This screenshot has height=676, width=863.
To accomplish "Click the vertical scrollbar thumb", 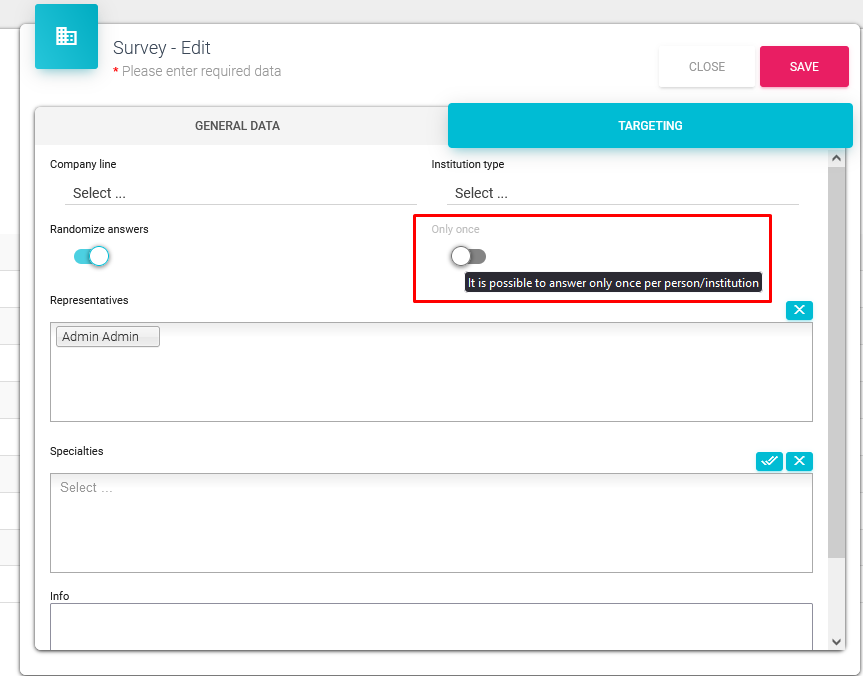I will (x=837, y=360).
